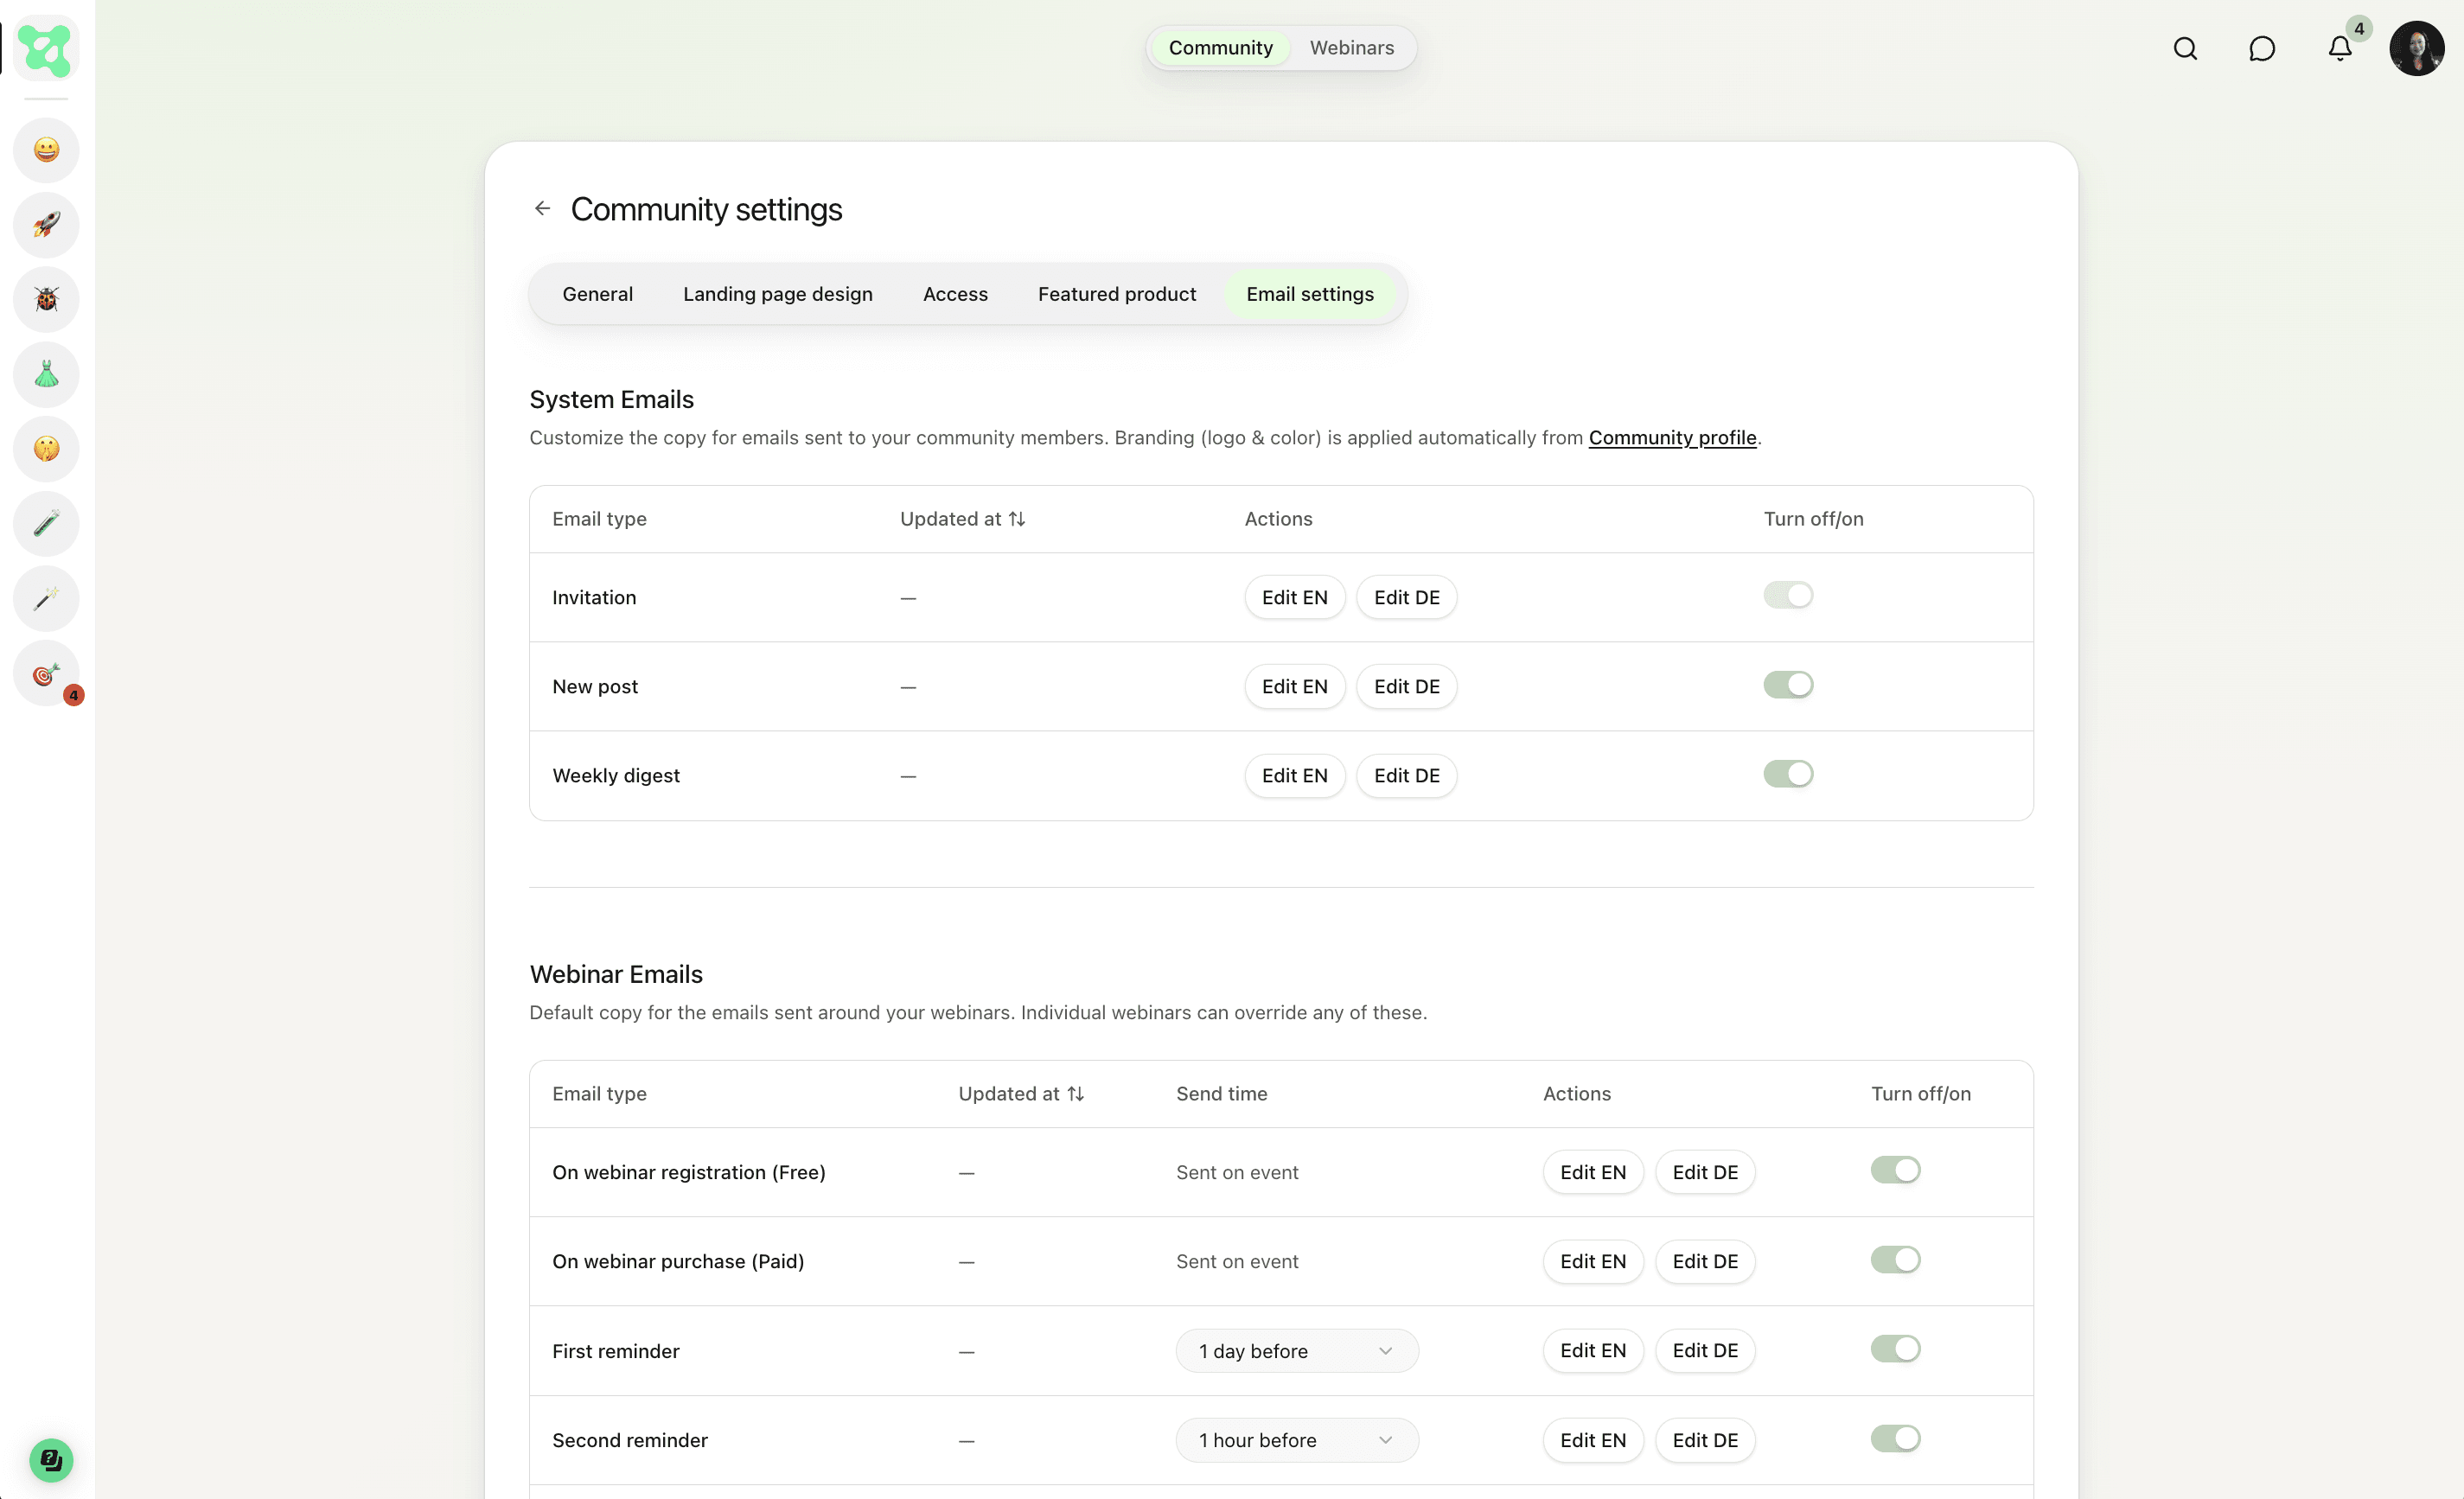Switch to the Featured product tab
This screenshot has width=2464, height=1499.
pyautogui.click(x=1117, y=294)
